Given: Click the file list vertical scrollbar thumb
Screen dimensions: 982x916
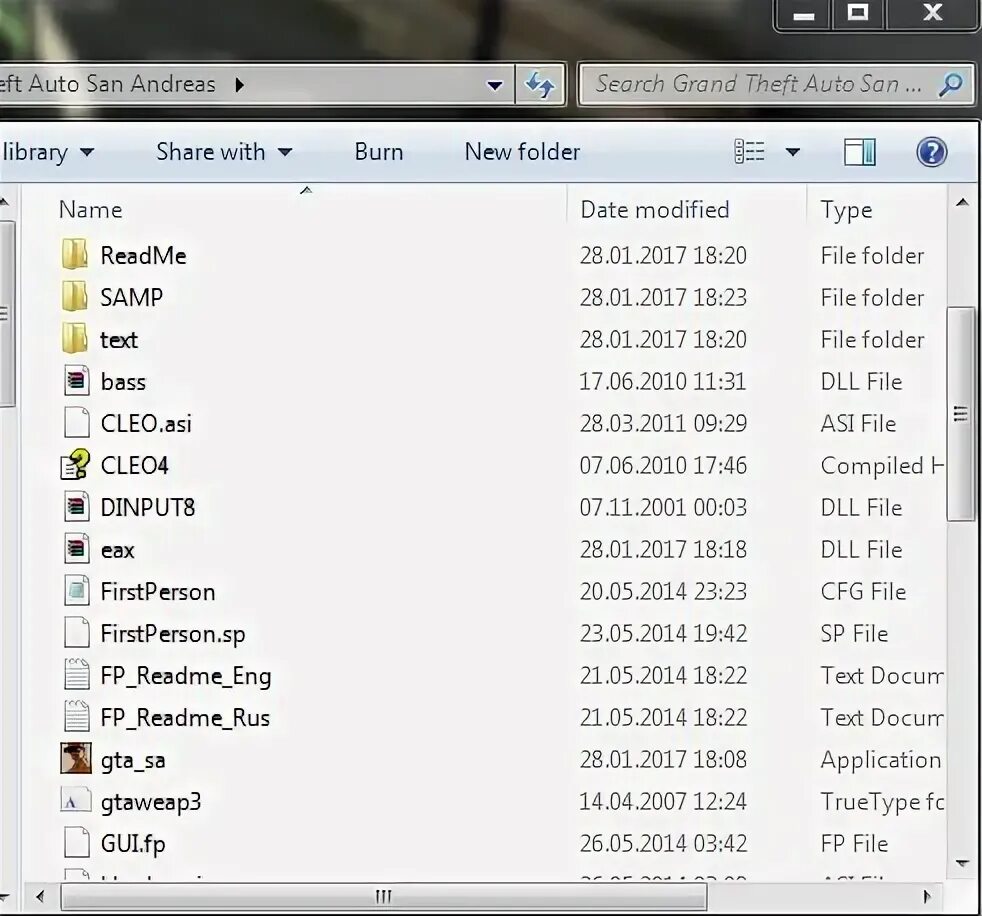Looking at the screenshot, I should [x=961, y=413].
